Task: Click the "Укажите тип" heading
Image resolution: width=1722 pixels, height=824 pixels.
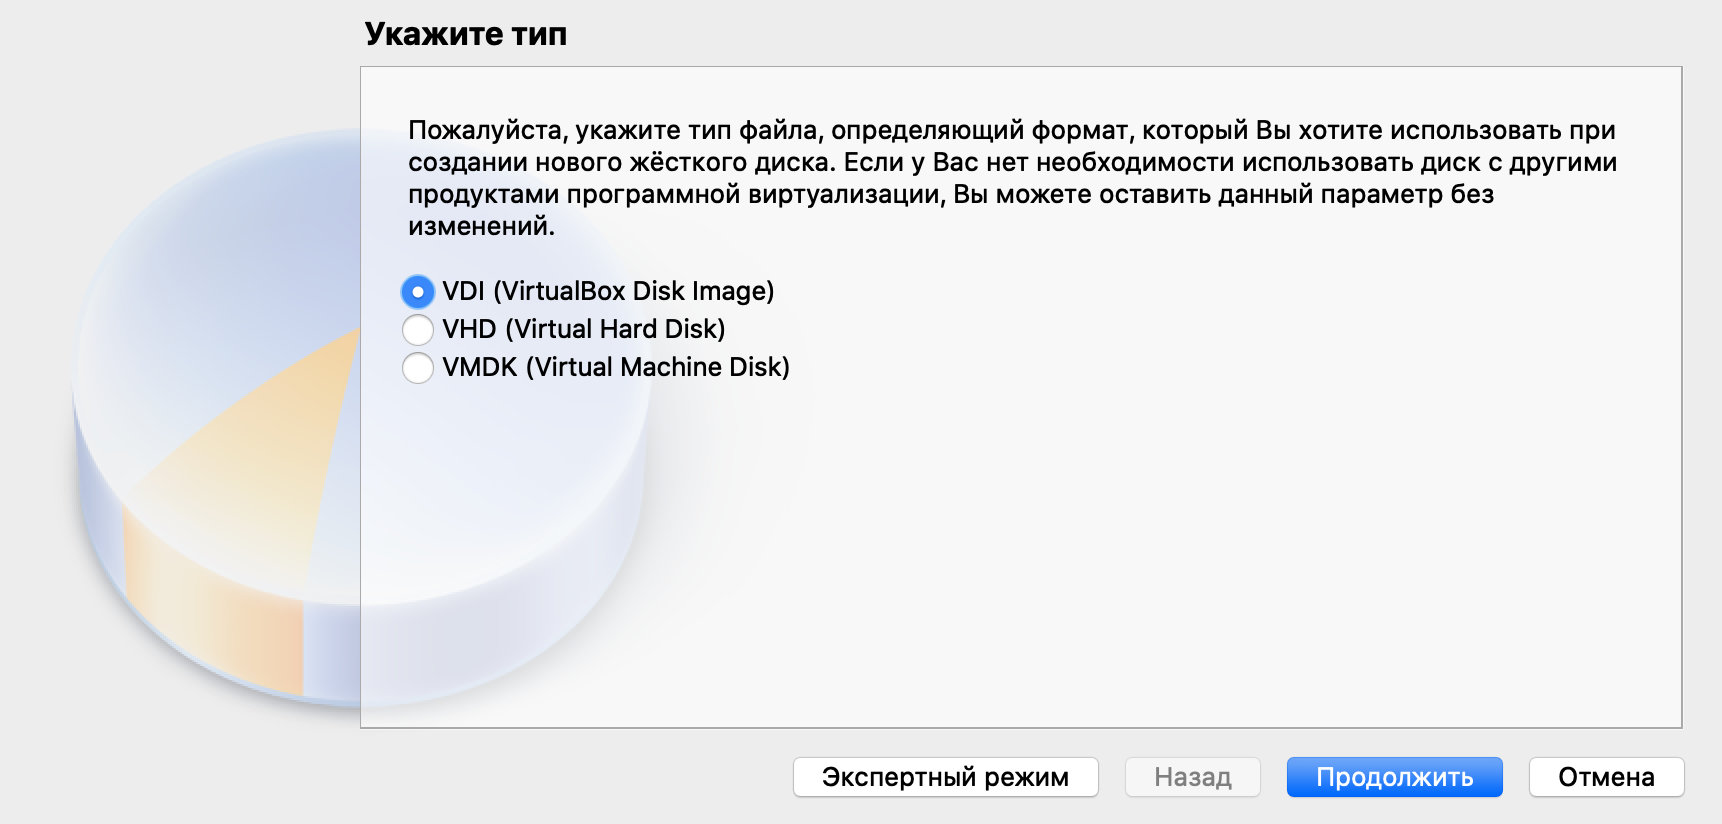Action: tap(466, 34)
